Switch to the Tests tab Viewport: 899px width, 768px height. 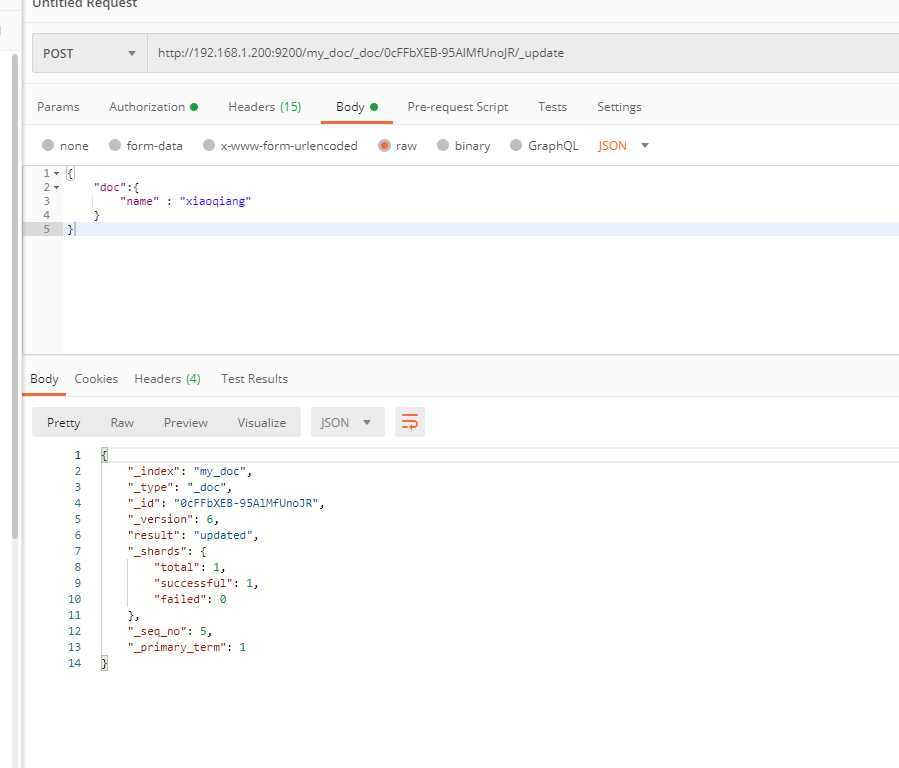[x=552, y=107]
